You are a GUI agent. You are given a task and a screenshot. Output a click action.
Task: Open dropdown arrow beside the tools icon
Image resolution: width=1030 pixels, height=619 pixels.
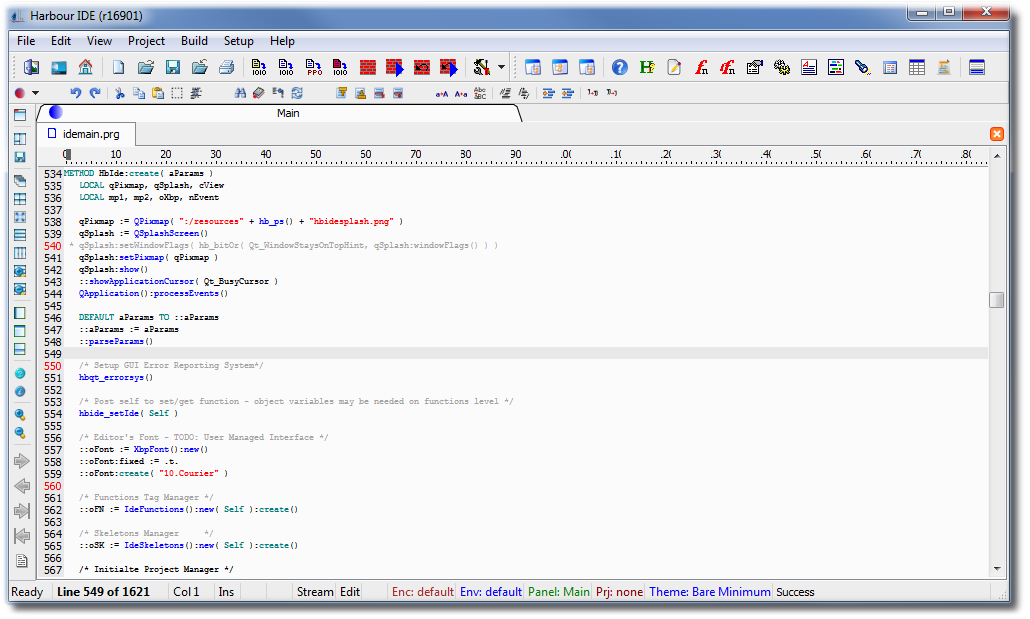[x=501, y=68]
